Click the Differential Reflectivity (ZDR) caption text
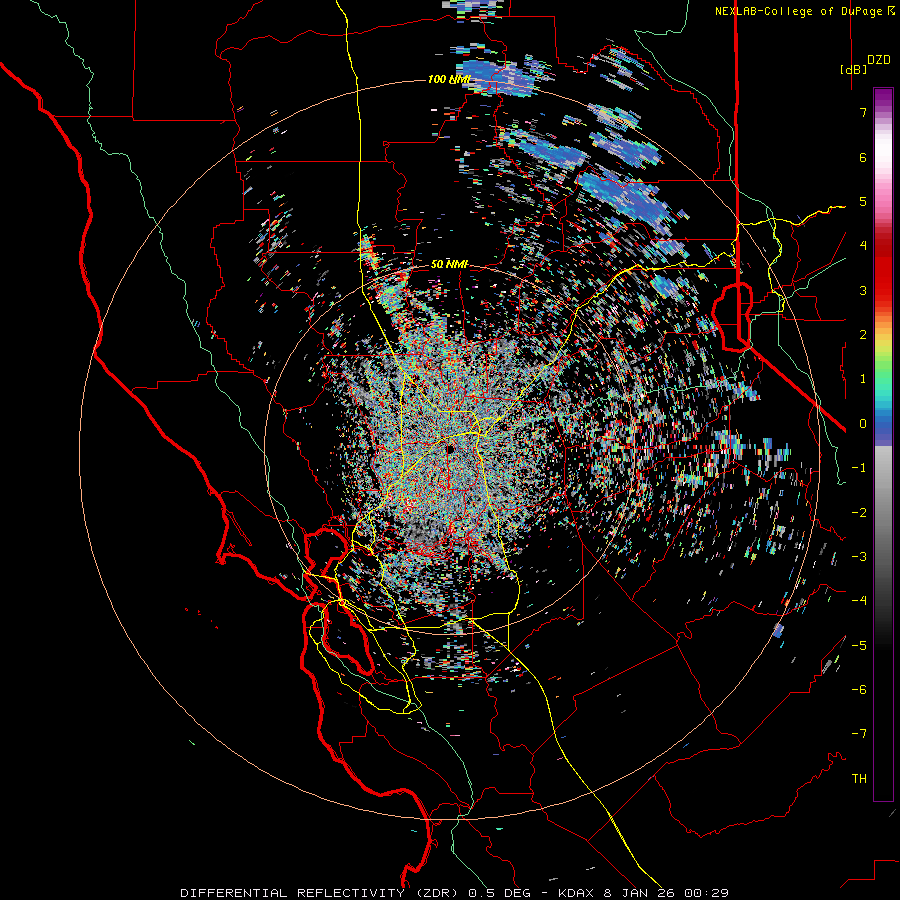900x900 pixels. pos(320,893)
